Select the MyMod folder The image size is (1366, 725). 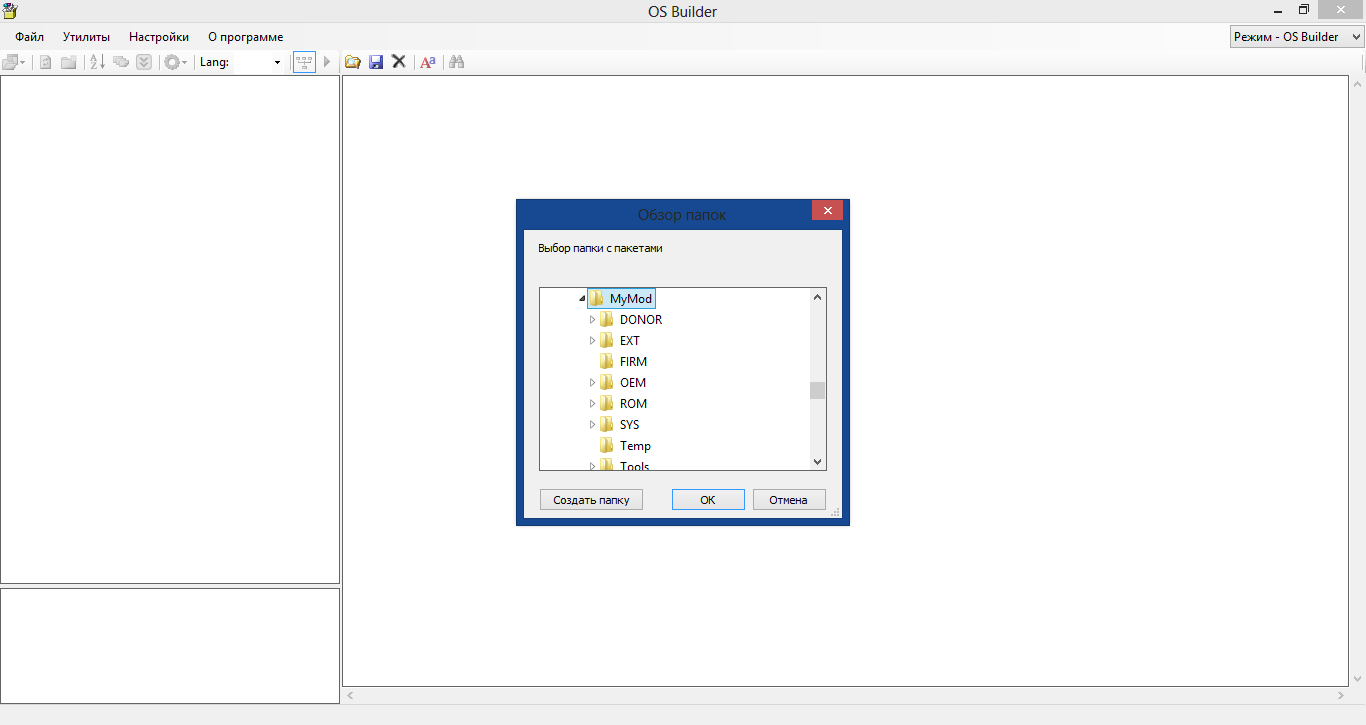tap(621, 299)
